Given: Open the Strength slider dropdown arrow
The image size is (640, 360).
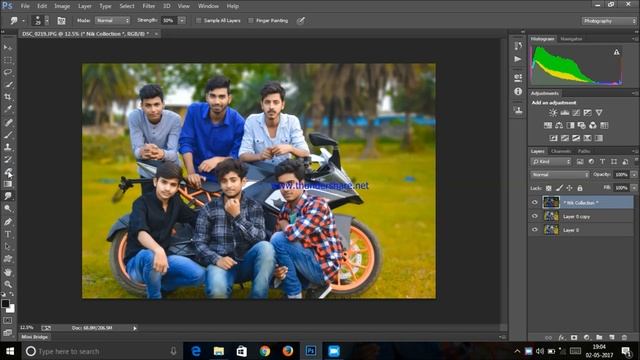Looking at the screenshot, I should pos(182,20).
